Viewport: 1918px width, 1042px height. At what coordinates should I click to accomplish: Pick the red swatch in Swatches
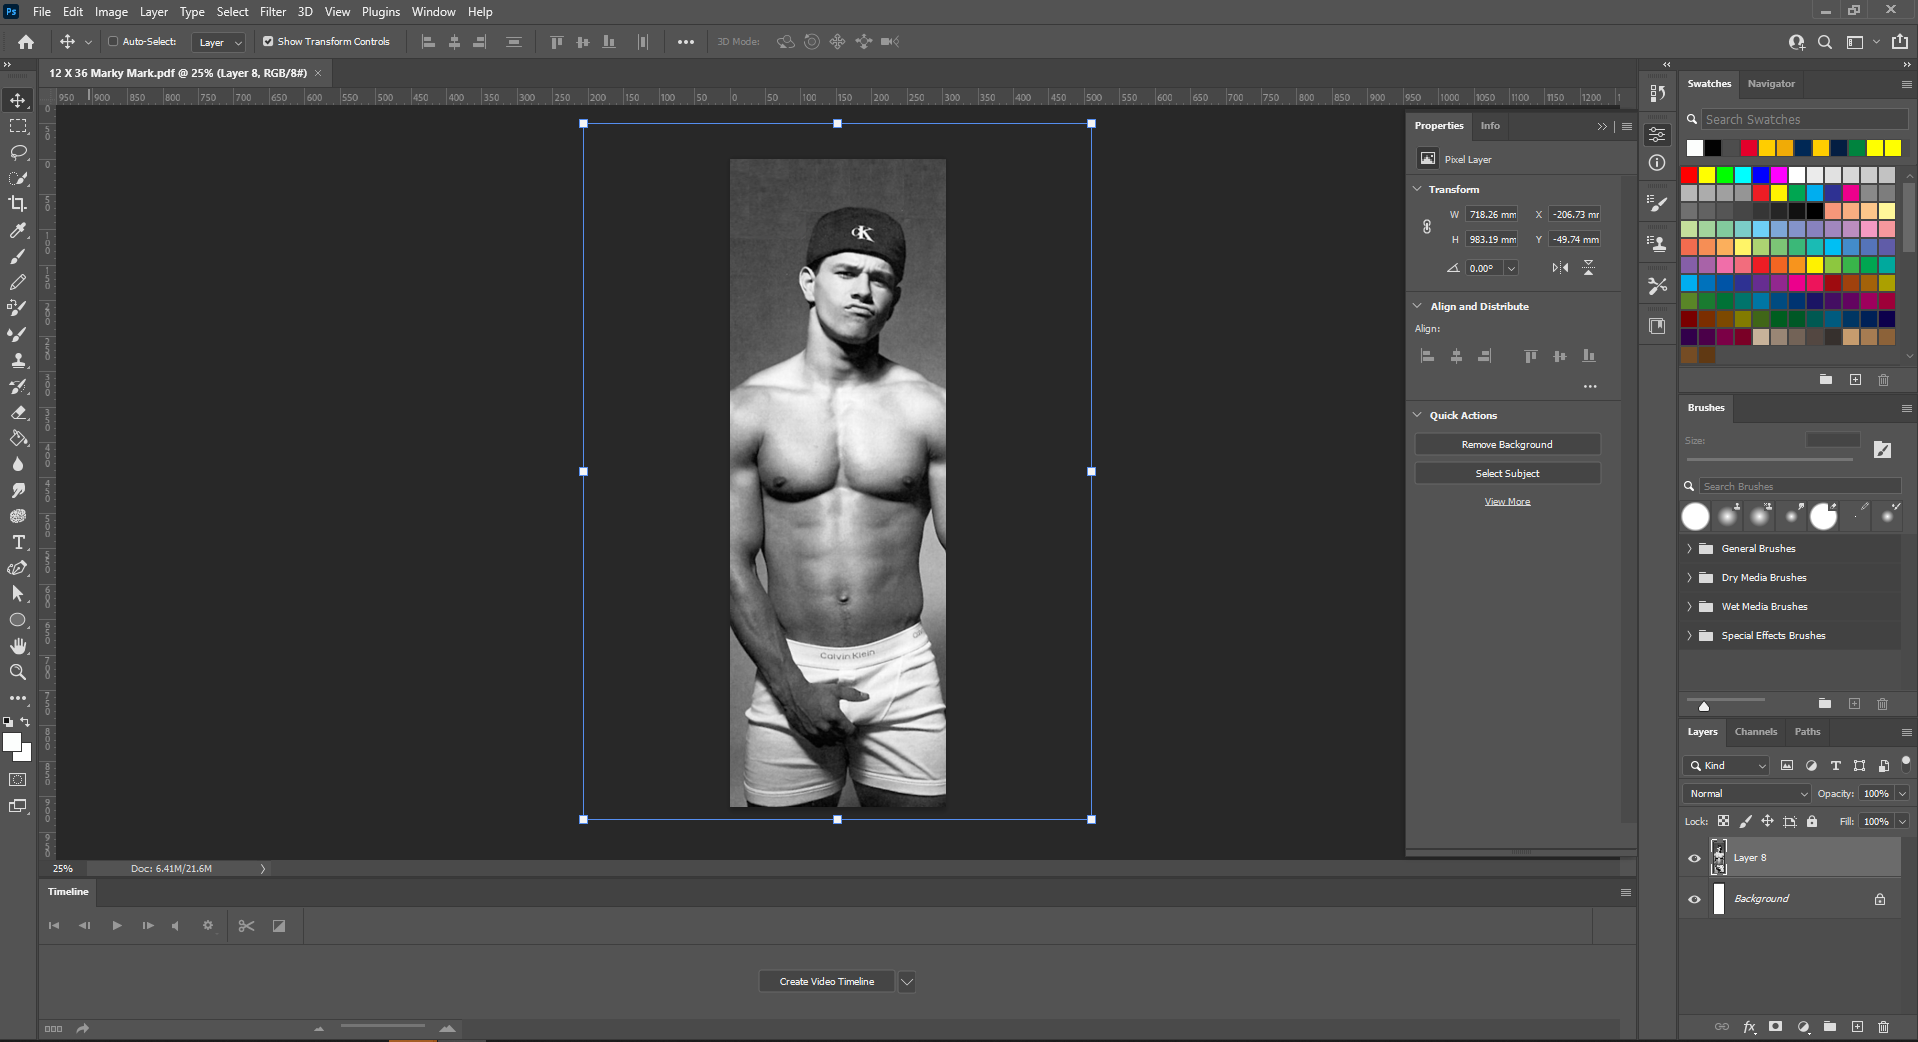tap(1690, 175)
